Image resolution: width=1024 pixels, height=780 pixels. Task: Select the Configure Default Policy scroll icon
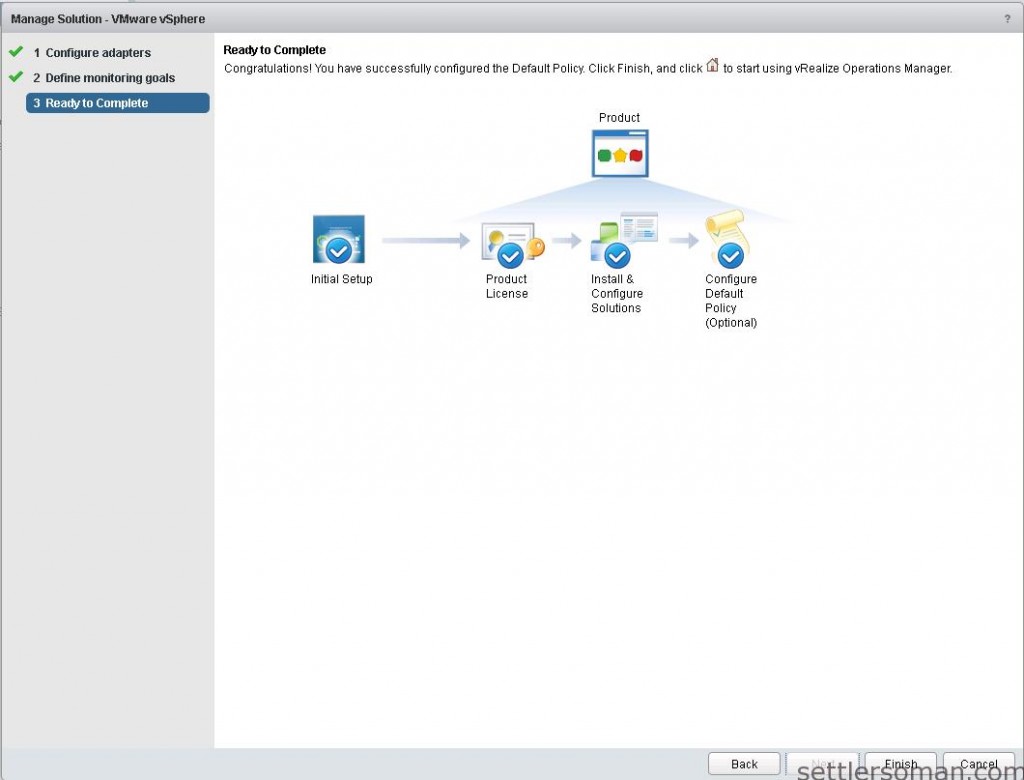pos(728,240)
